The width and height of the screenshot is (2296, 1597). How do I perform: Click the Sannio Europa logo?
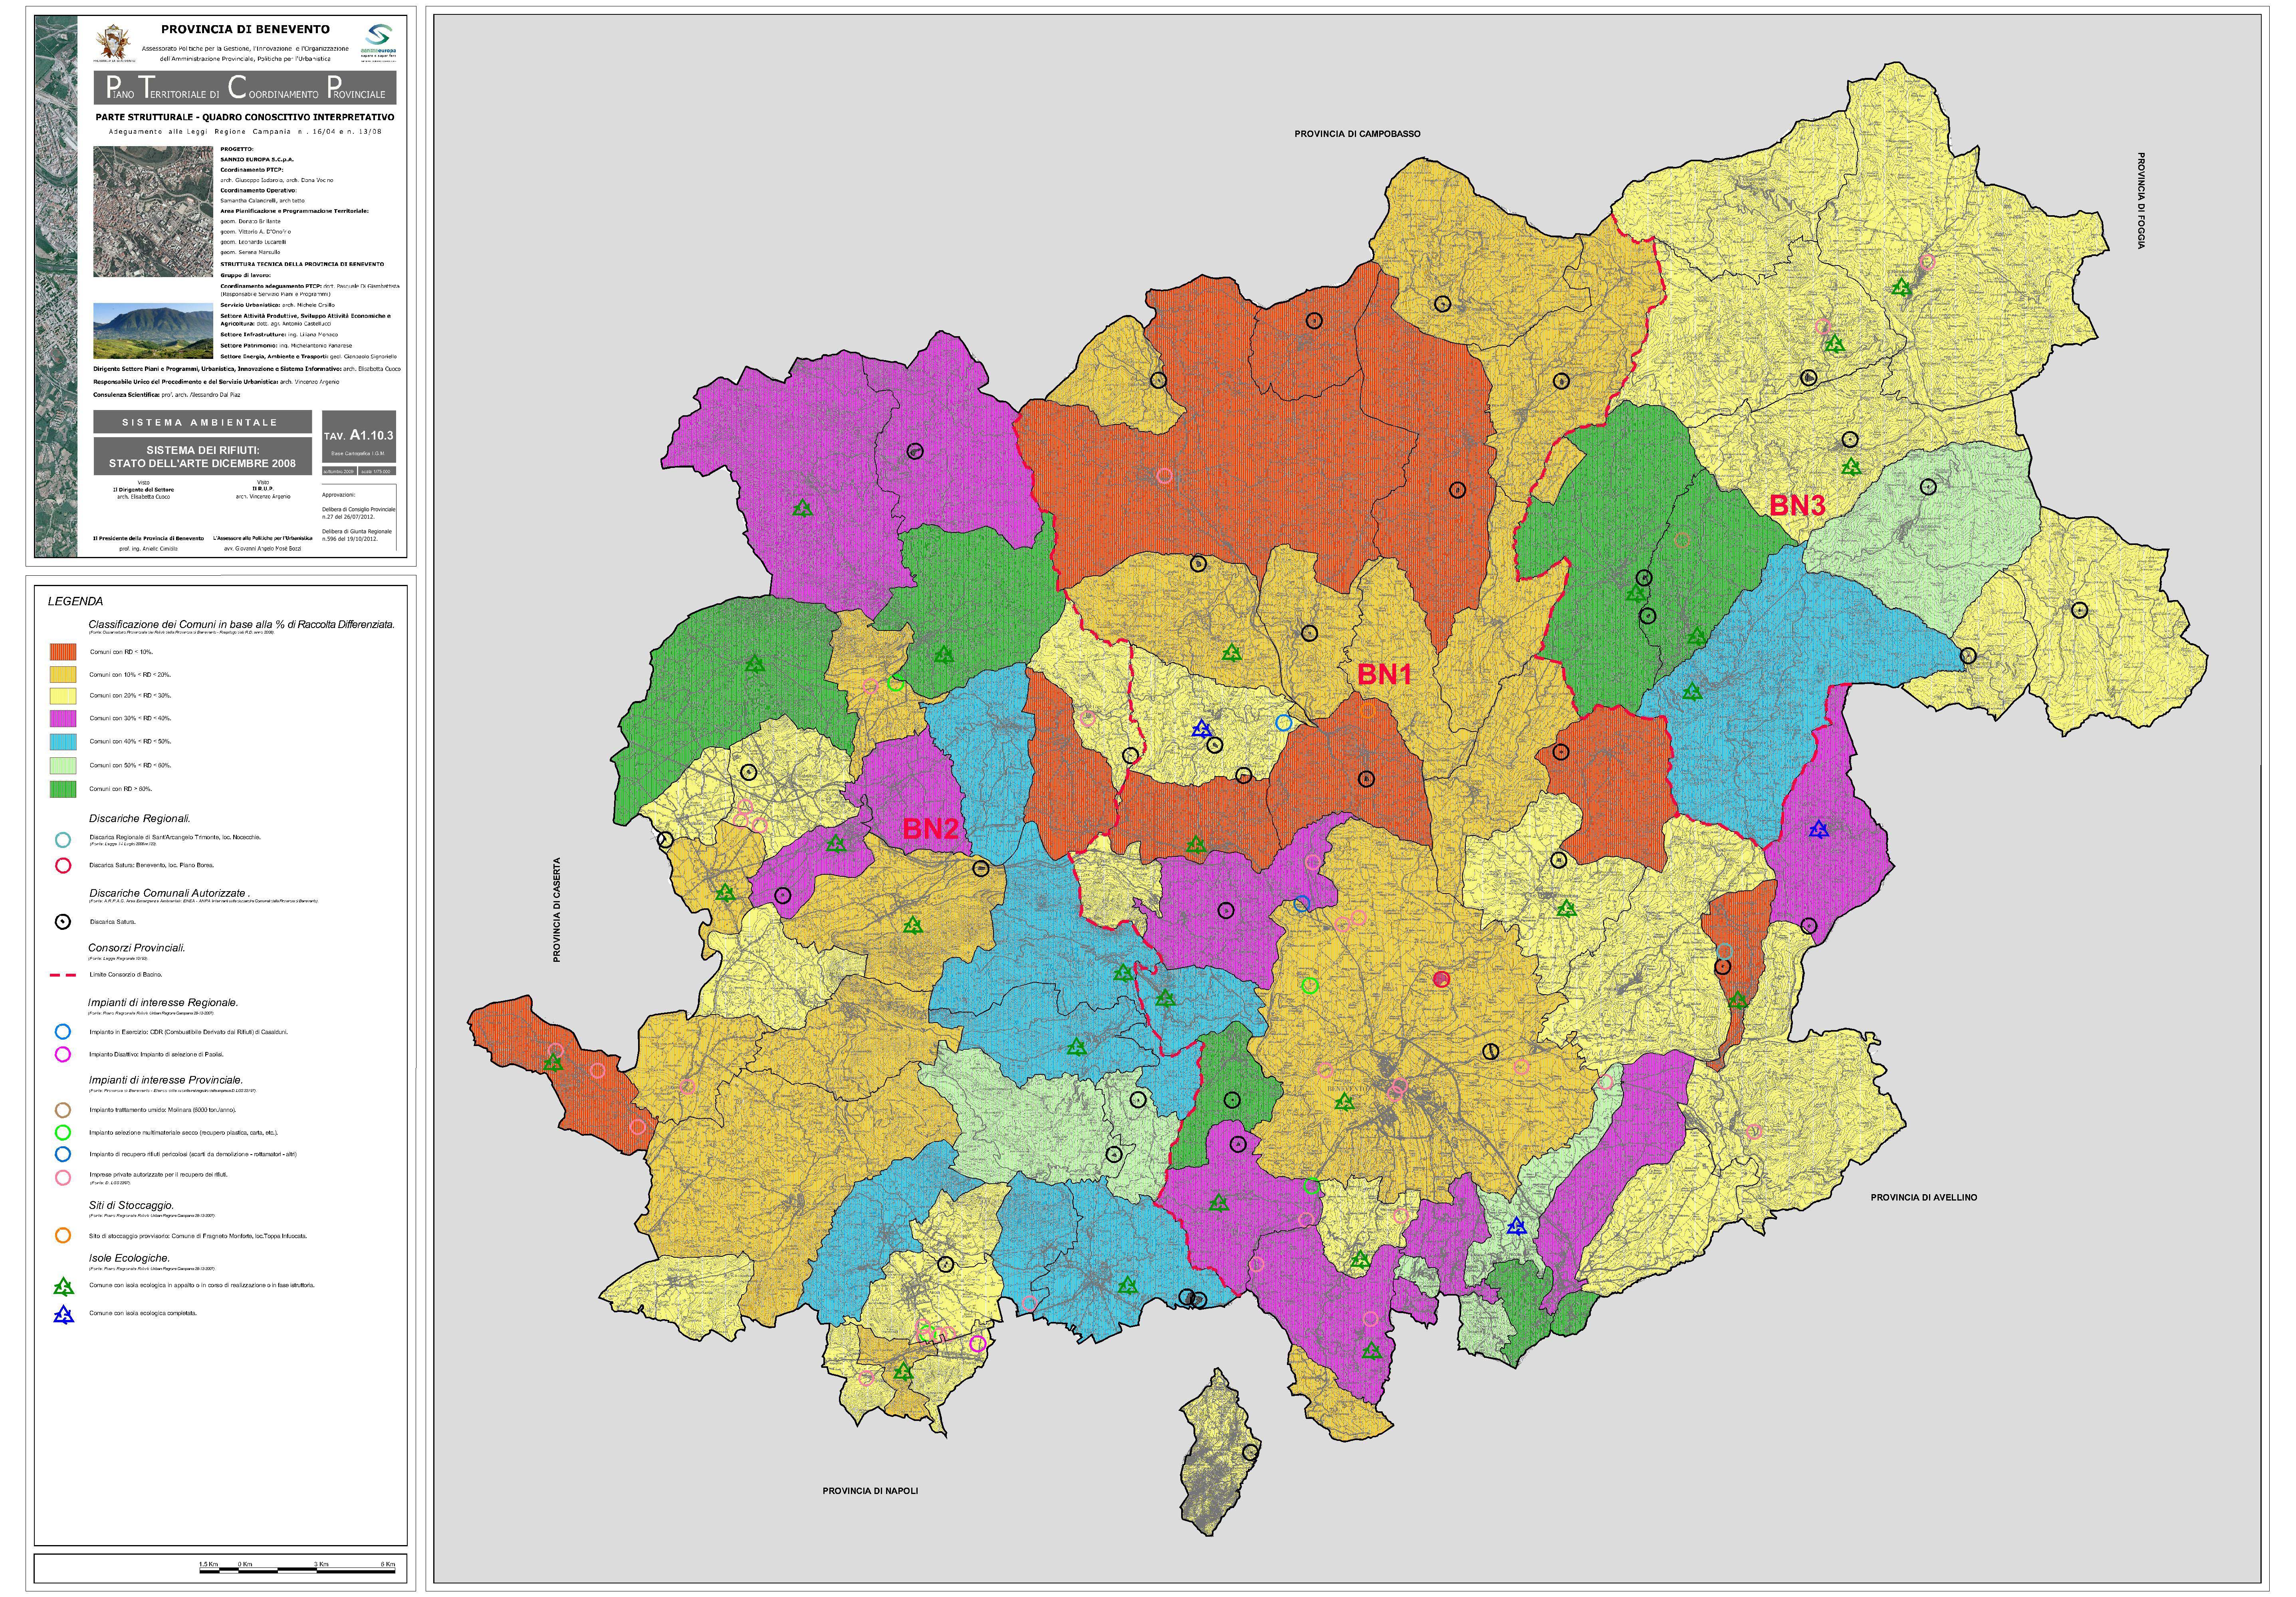(x=379, y=42)
